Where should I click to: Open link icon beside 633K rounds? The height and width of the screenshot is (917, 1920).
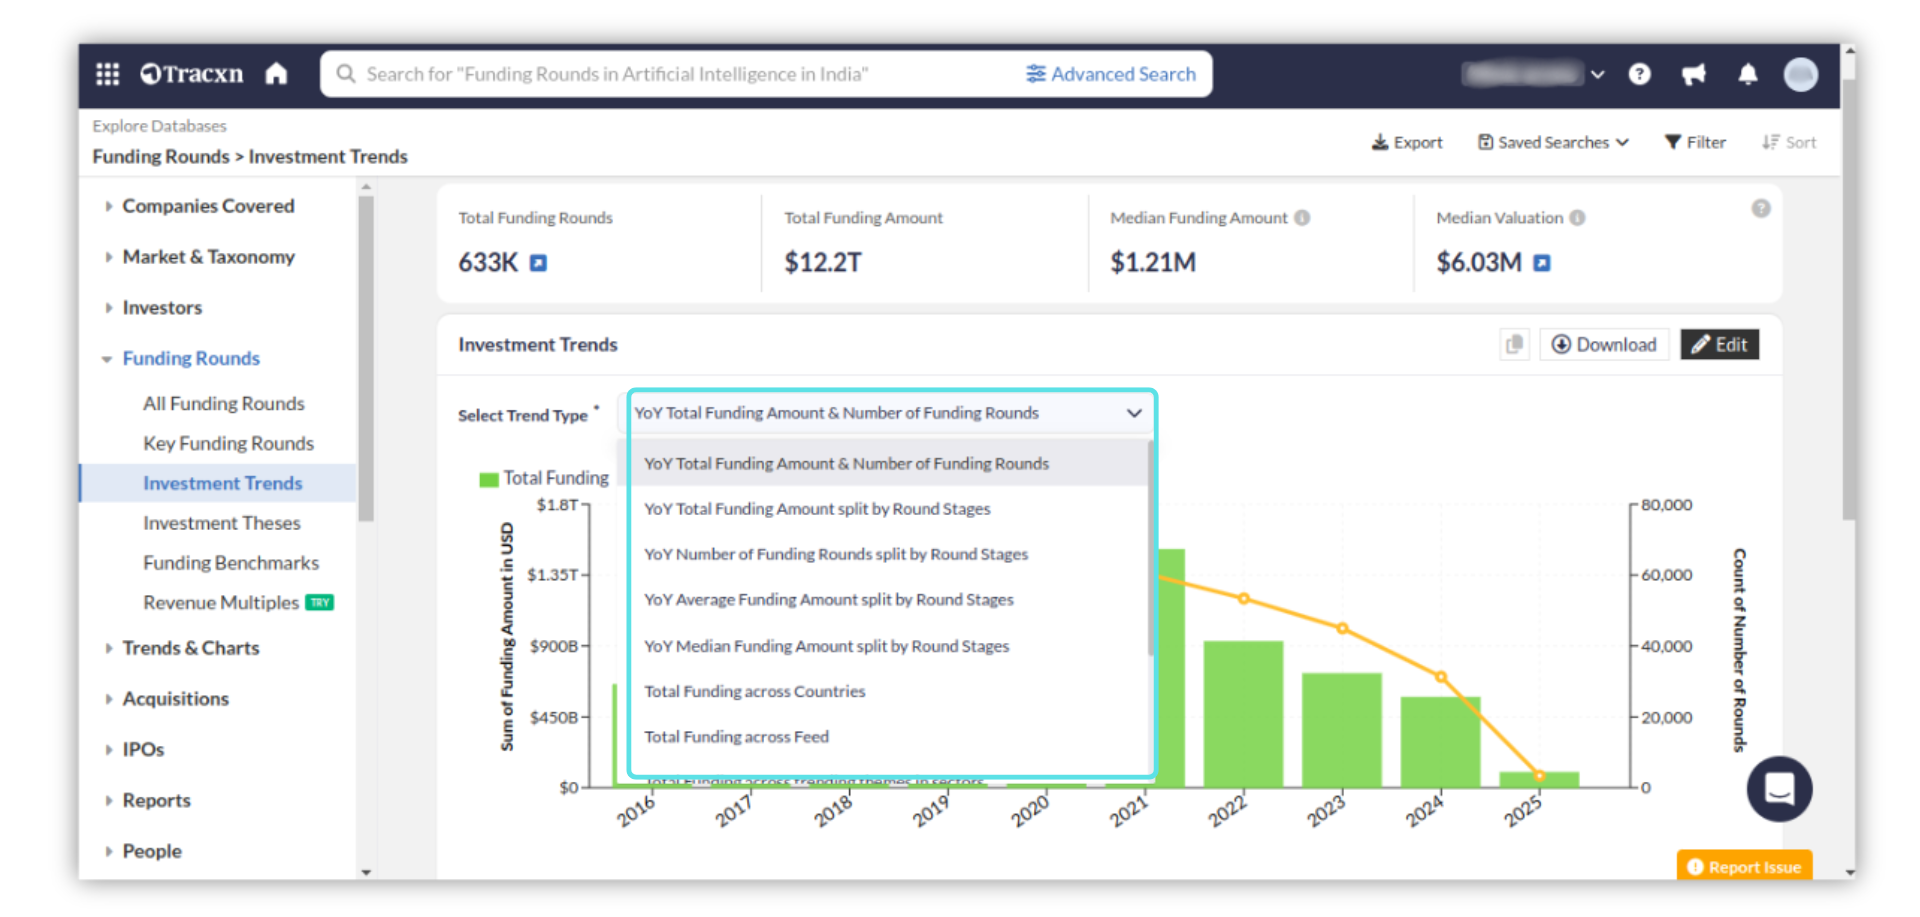click(x=538, y=263)
